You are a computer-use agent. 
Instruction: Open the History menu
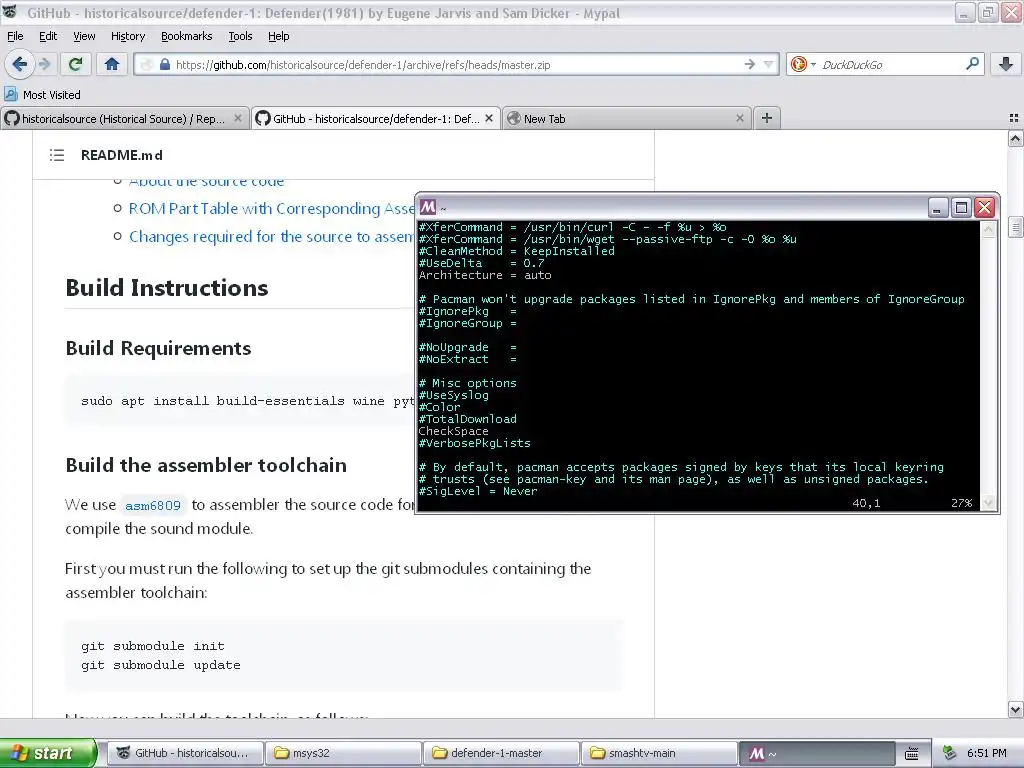pyautogui.click(x=127, y=36)
